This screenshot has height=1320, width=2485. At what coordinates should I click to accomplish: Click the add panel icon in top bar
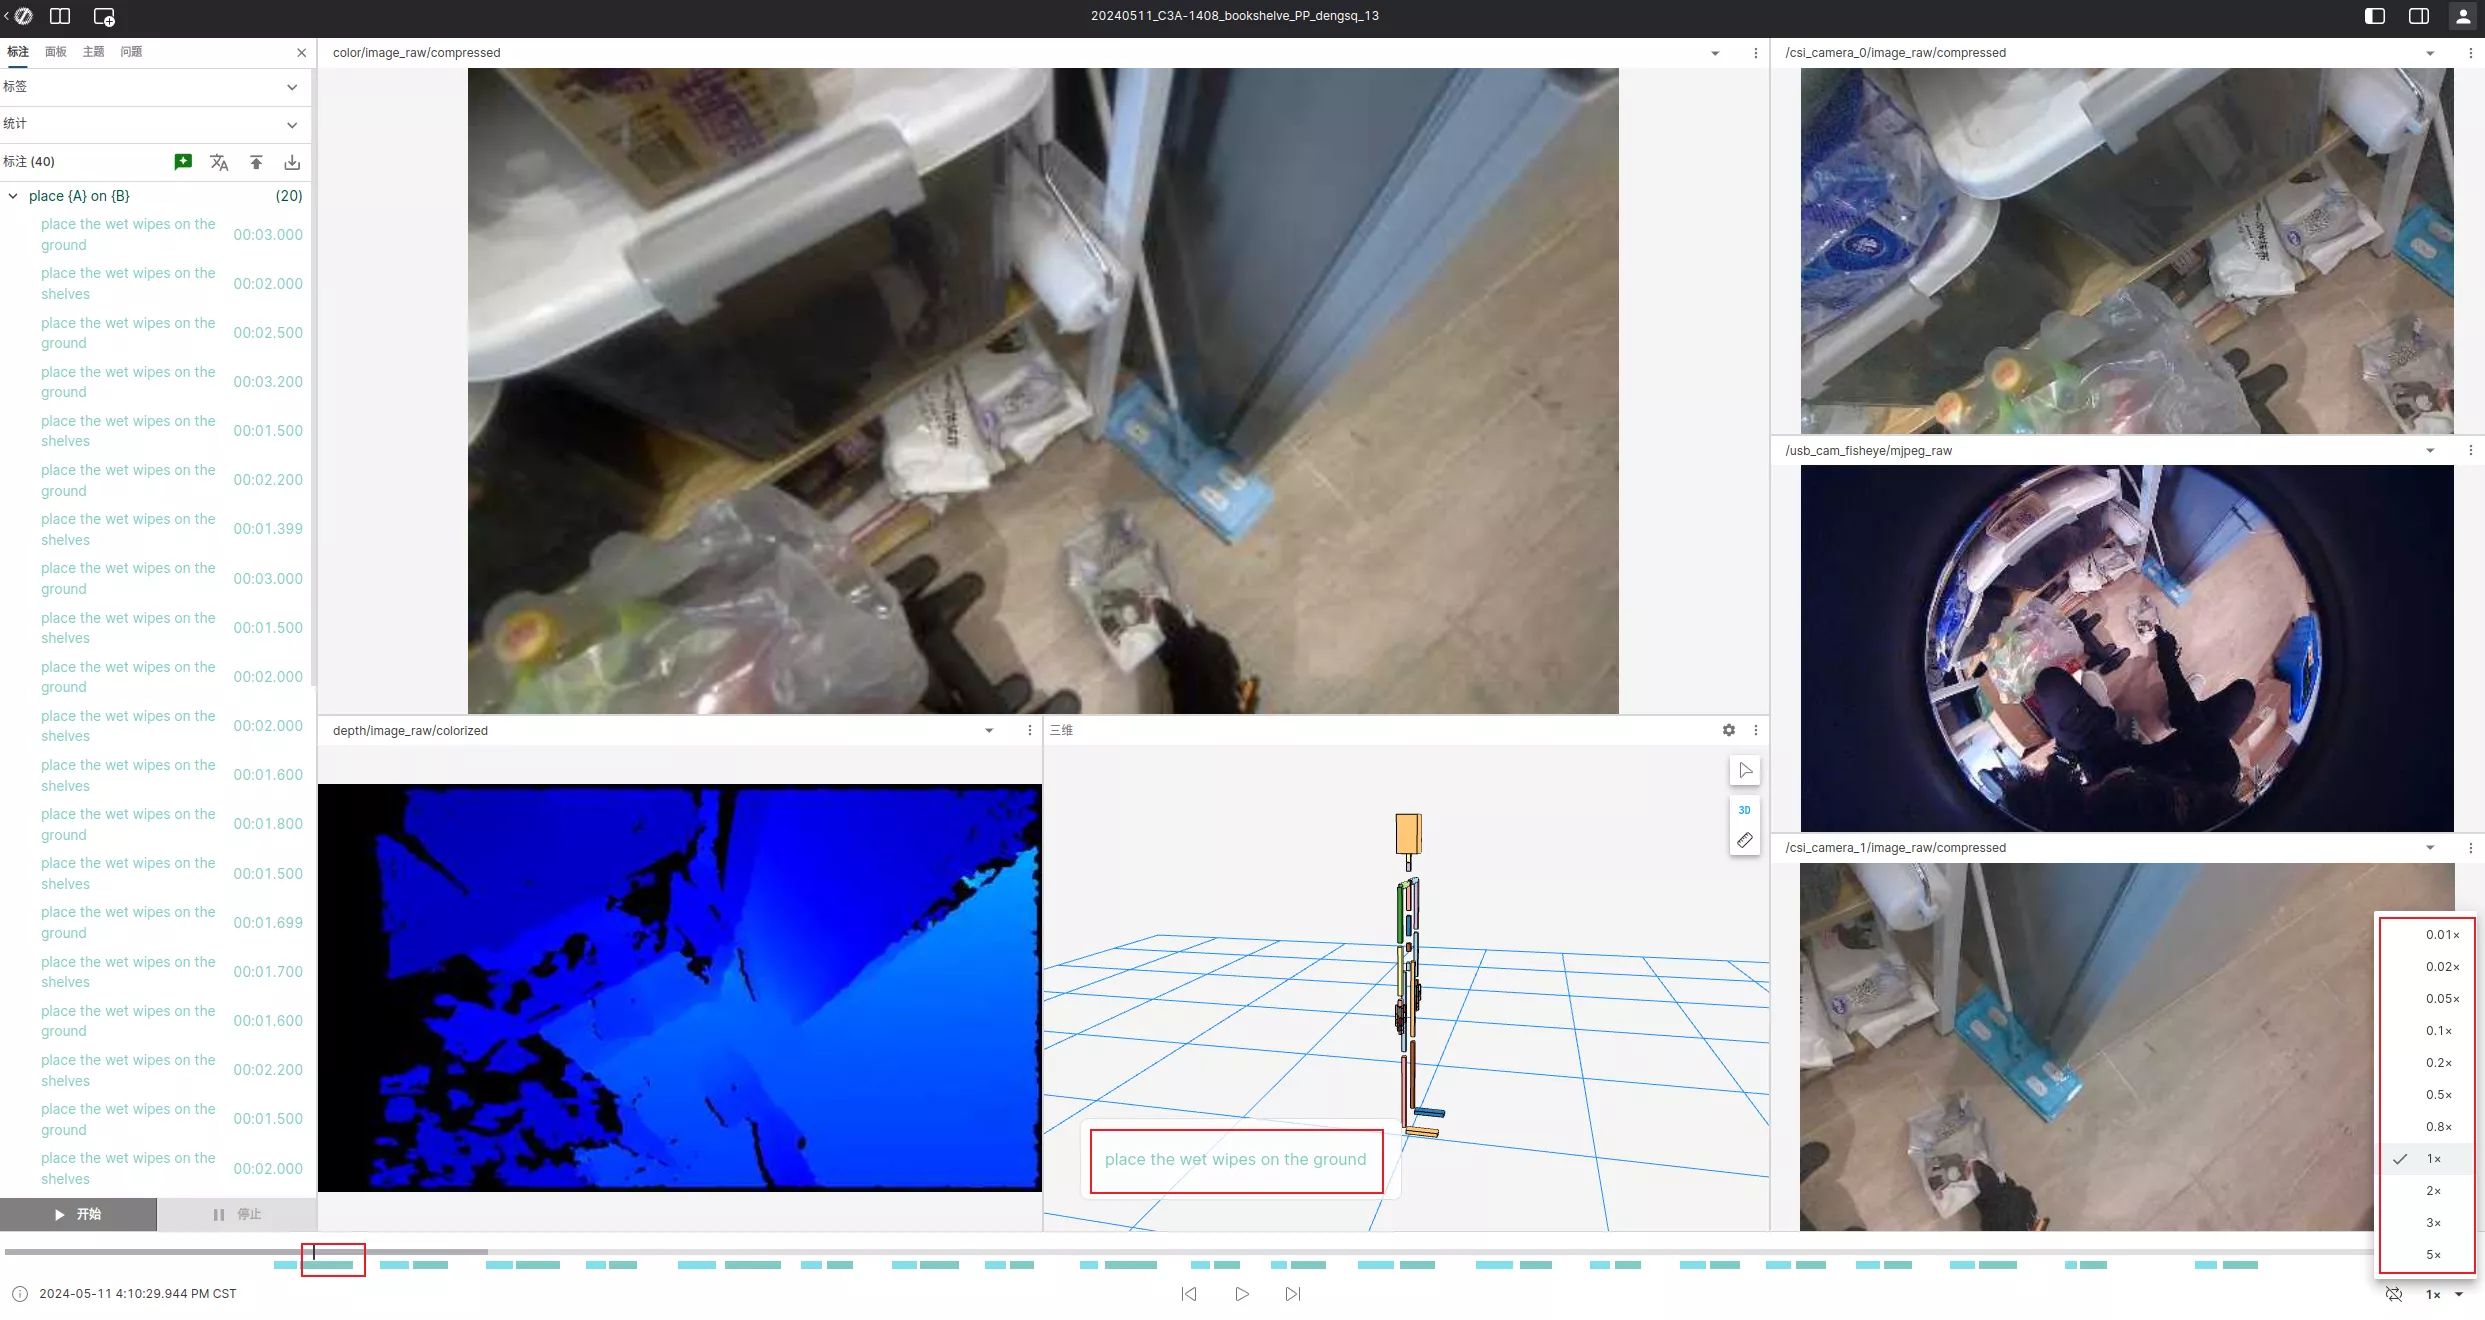tap(104, 16)
